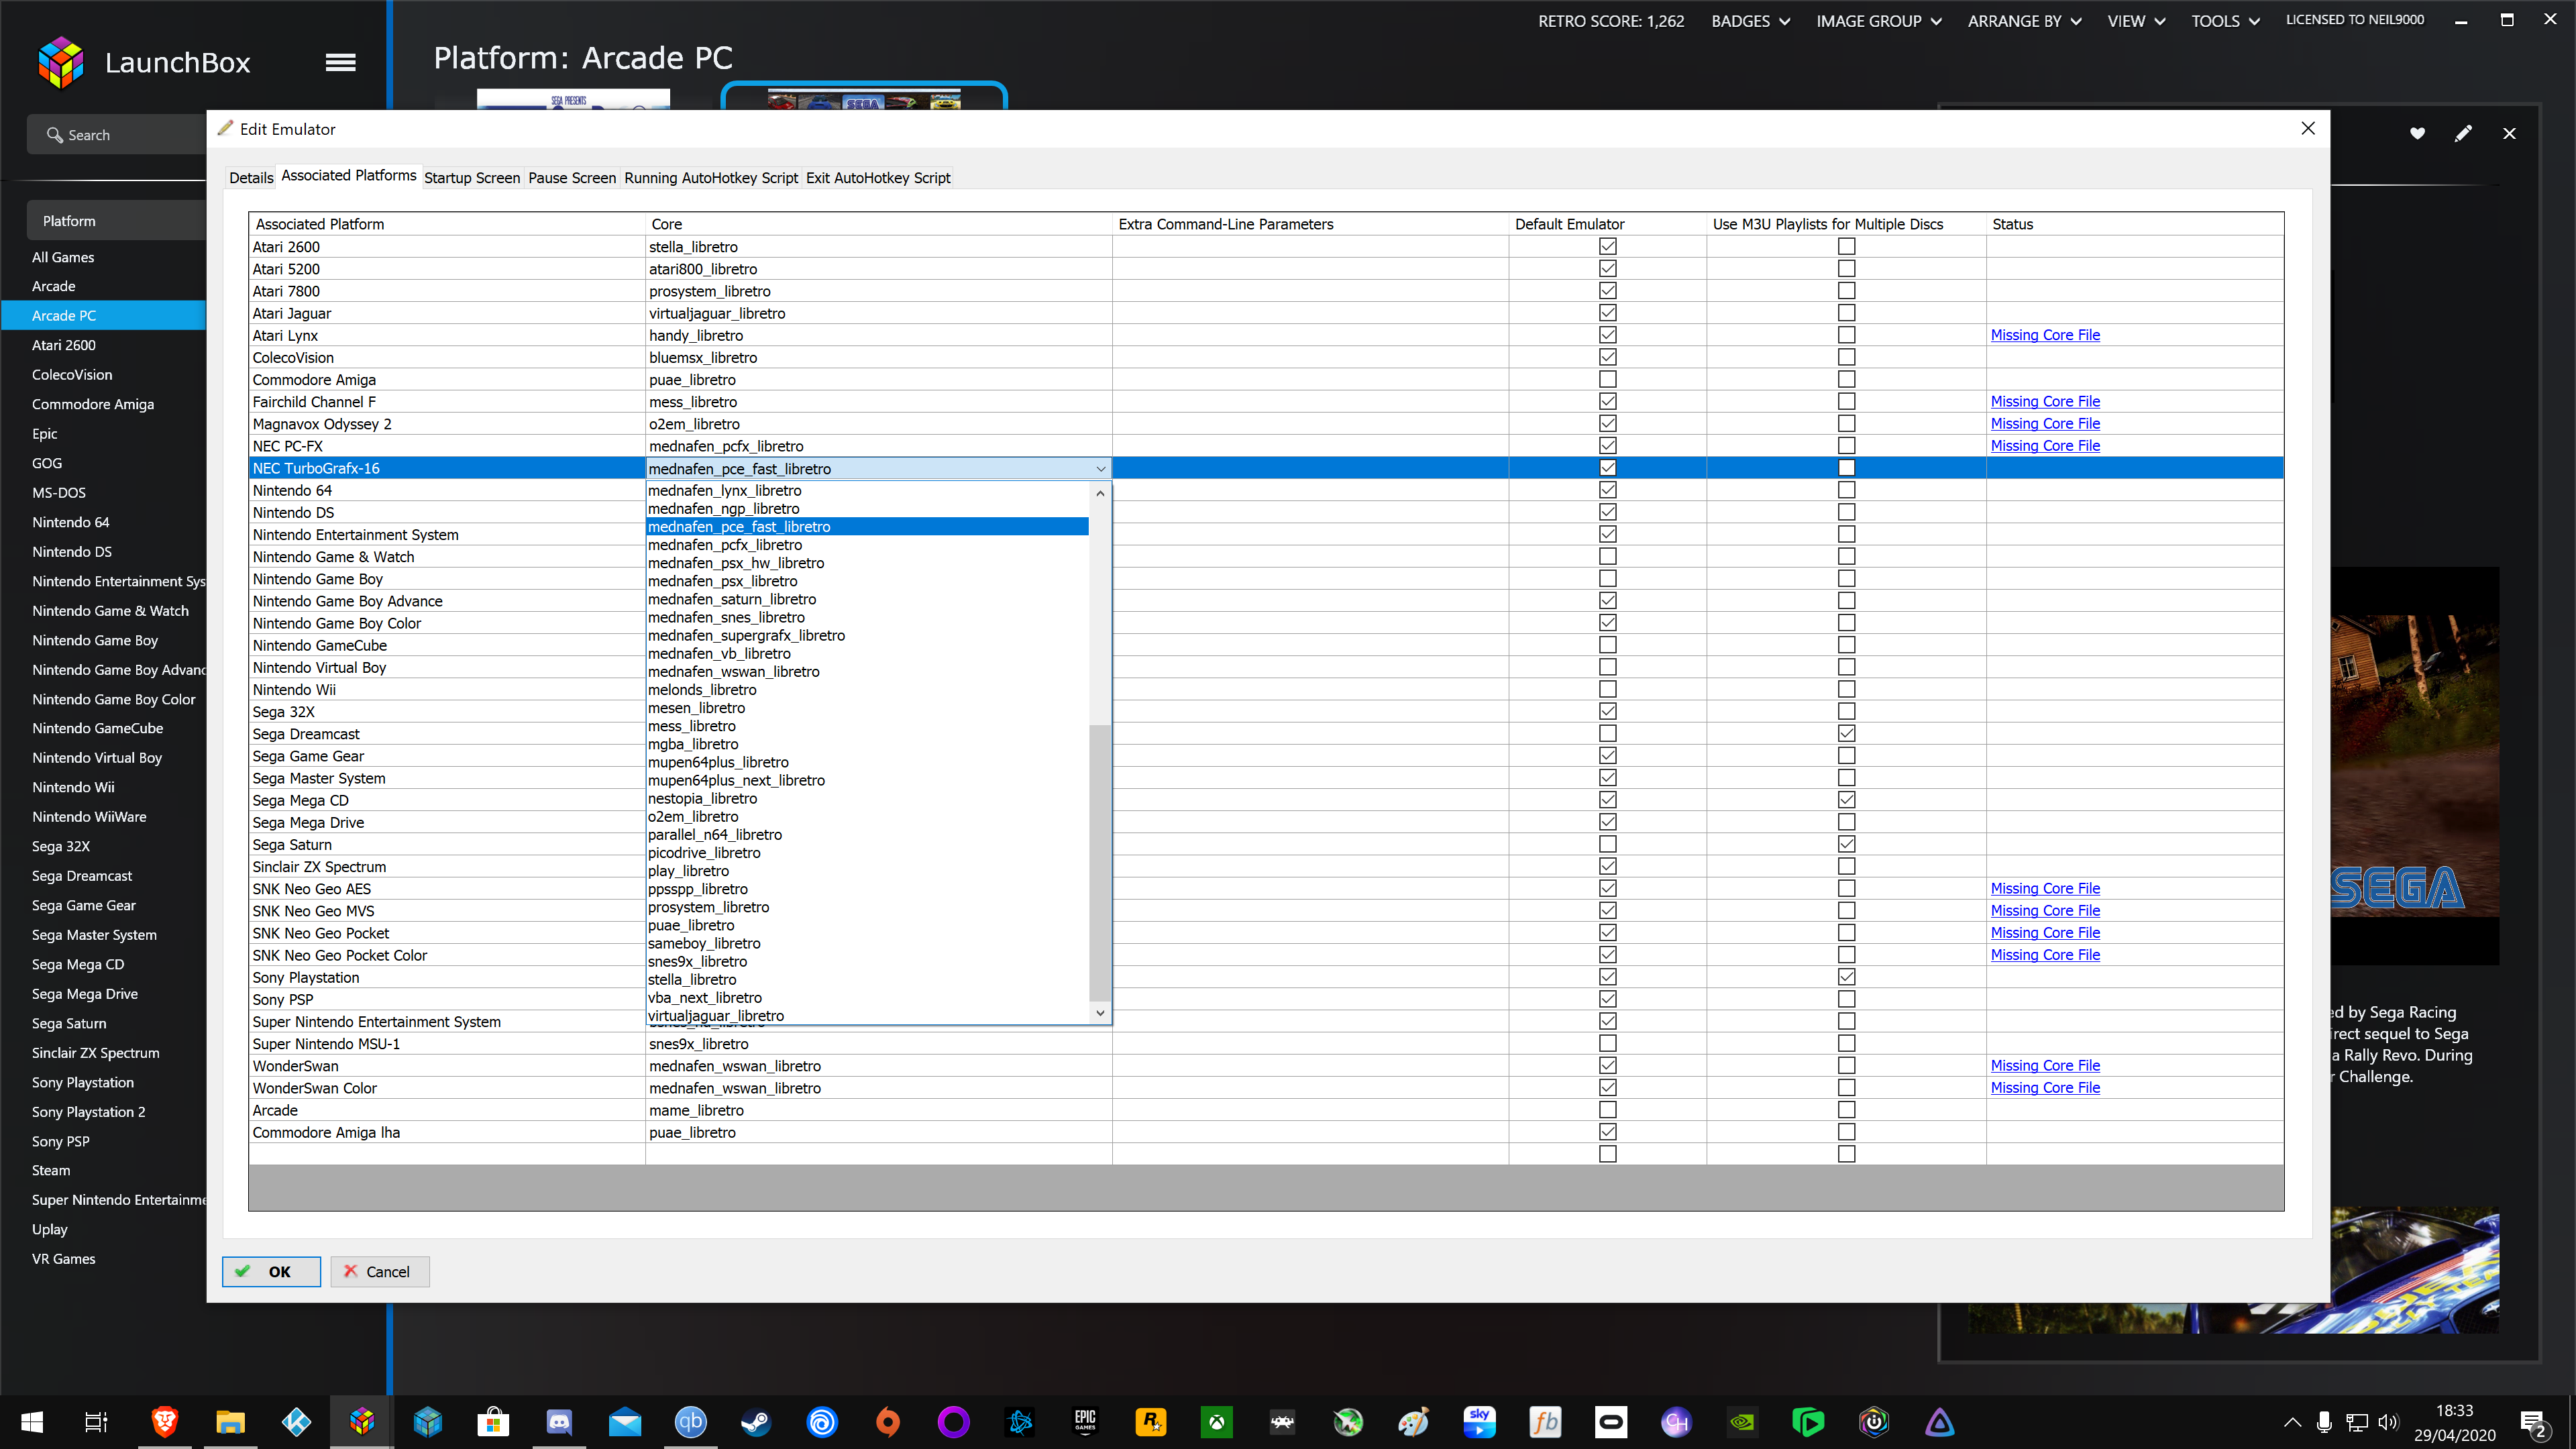Click Missing Core File for NEC PC-FX
Image resolution: width=2576 pixels, height=1449 pixels.
tap(2045, 446)
